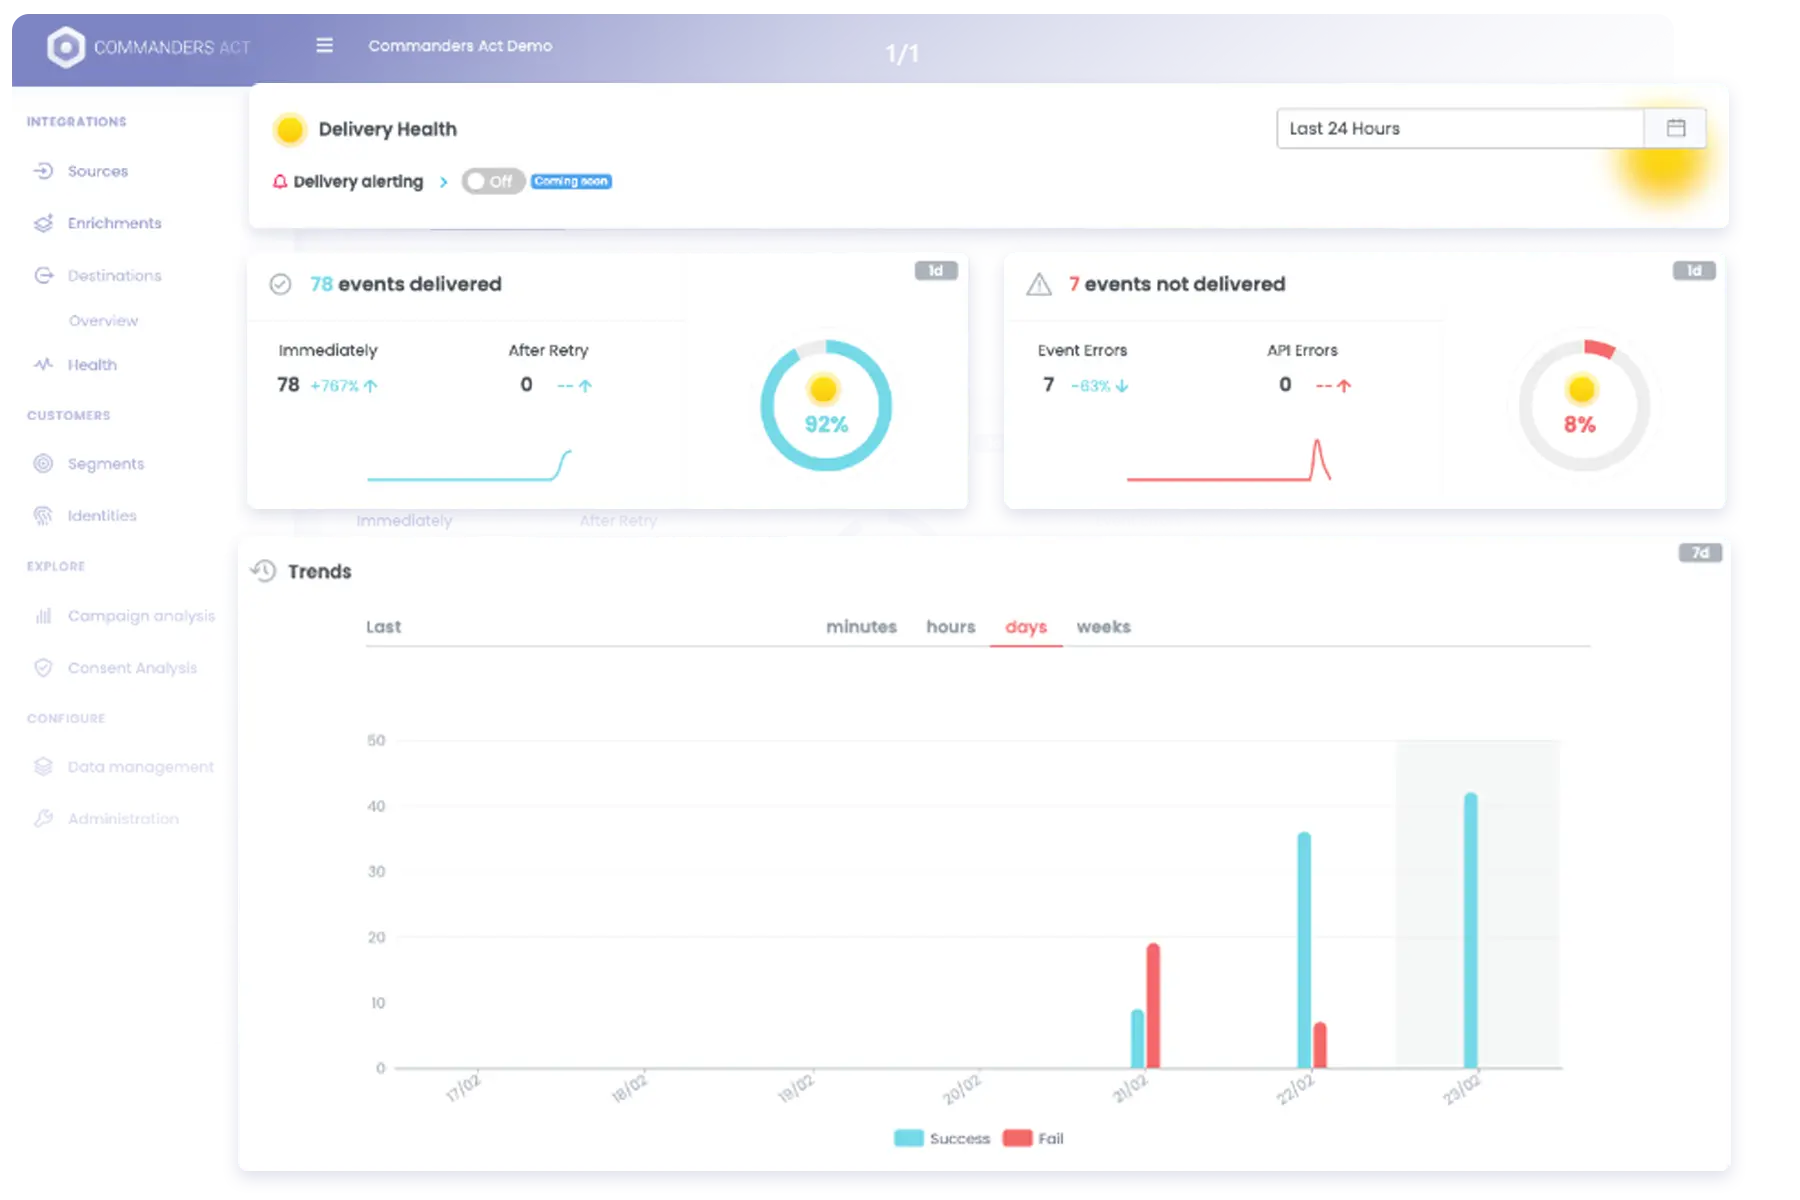
Task: Open the Last 24 Hours date range field
Action: [1460, 128]
